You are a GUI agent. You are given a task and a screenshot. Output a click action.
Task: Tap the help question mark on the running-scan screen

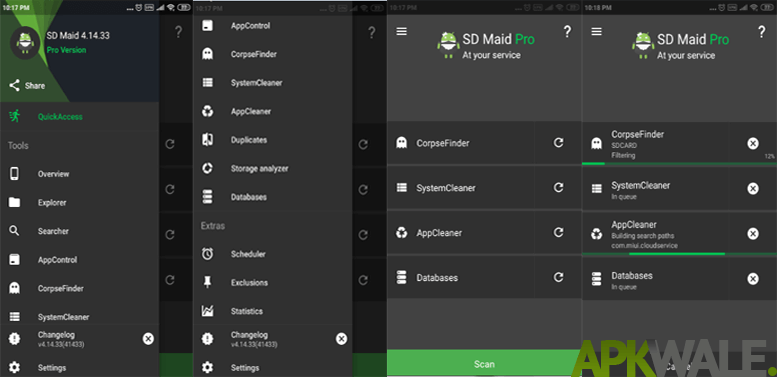click(762, 32)
